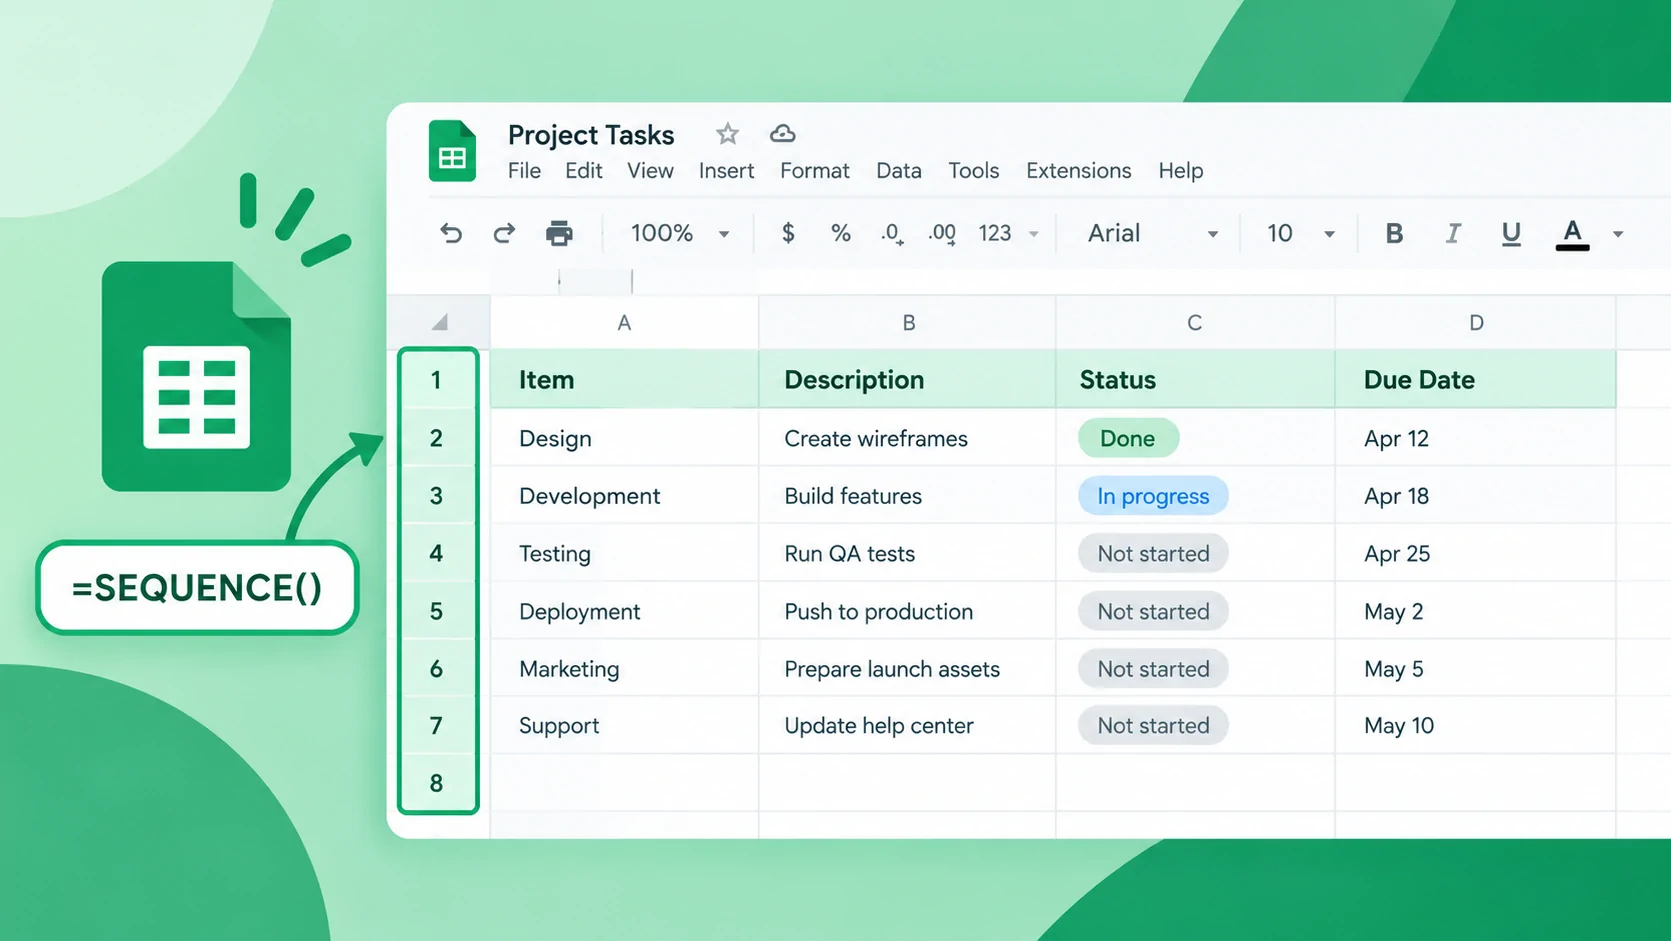The width and height of the screenshot is (1671, 941).
Task: Decrease decimal places icon
Action: pos(892,234)
